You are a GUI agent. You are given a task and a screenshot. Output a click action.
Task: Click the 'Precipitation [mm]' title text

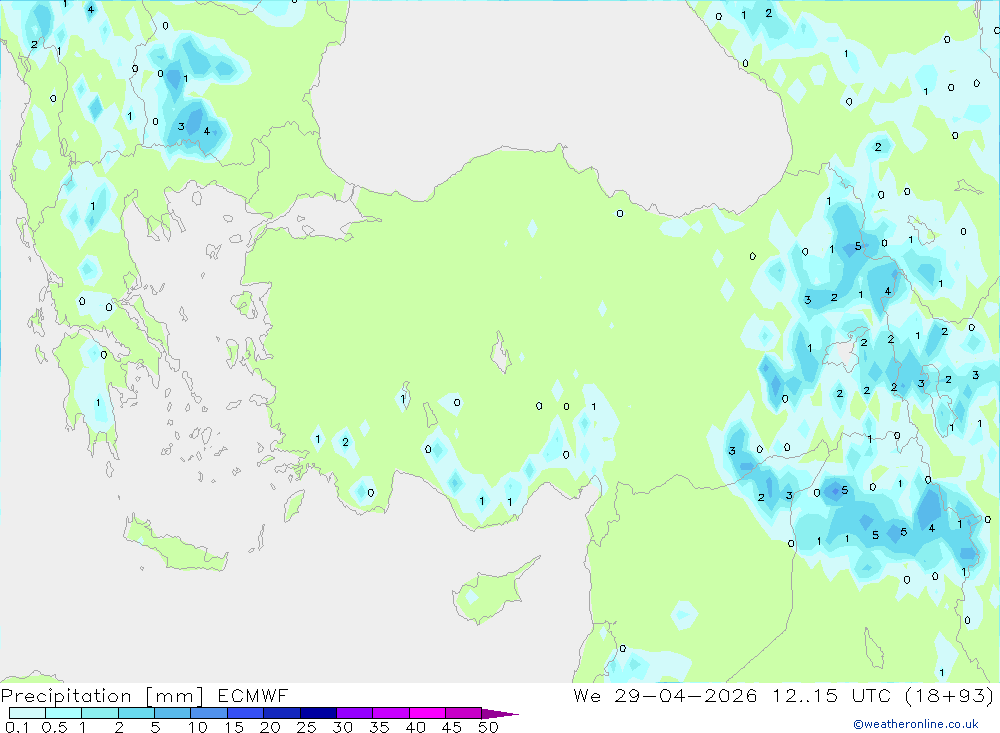coord(102,695)
